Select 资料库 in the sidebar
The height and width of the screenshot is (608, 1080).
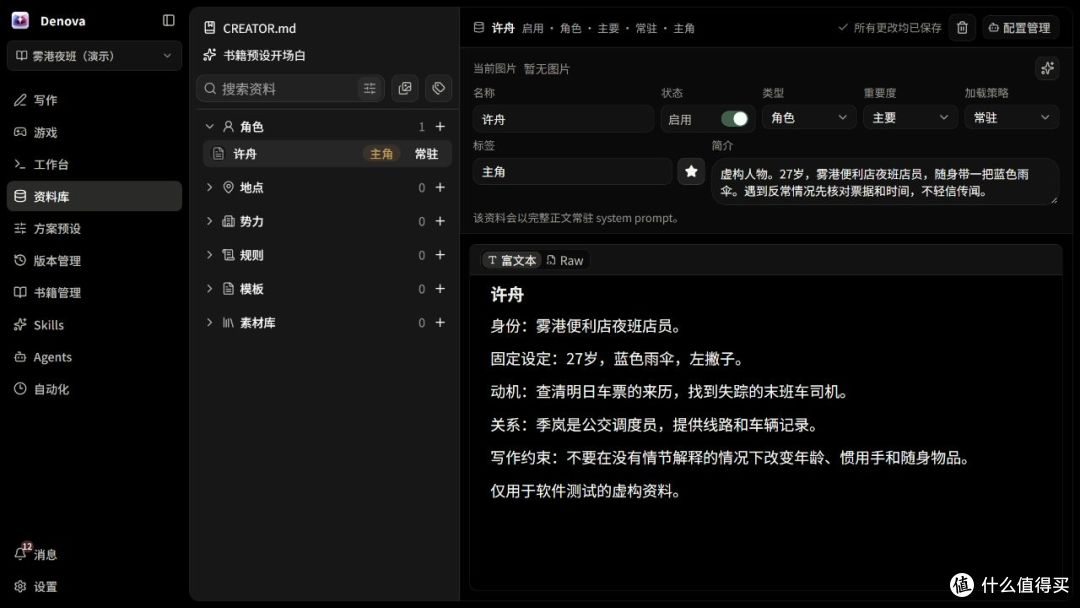coord(94,196)
